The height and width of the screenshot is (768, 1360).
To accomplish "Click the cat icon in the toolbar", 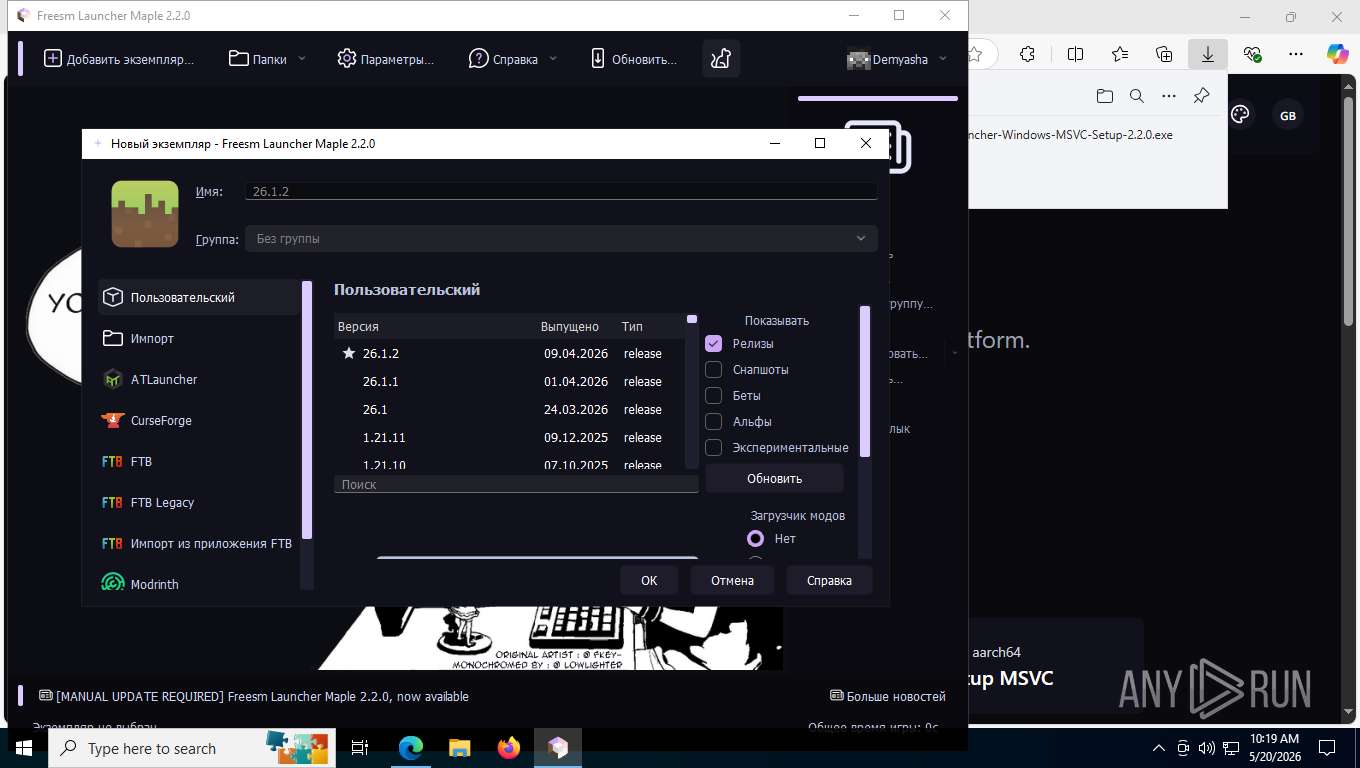I will [x=721, y=59].
